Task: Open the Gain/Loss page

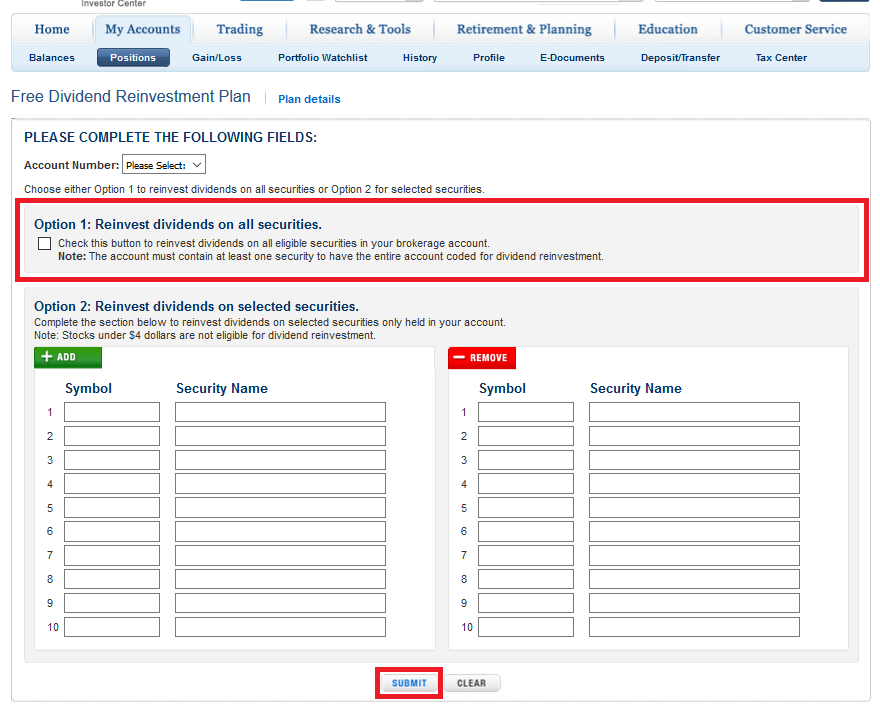Action: 217,58
